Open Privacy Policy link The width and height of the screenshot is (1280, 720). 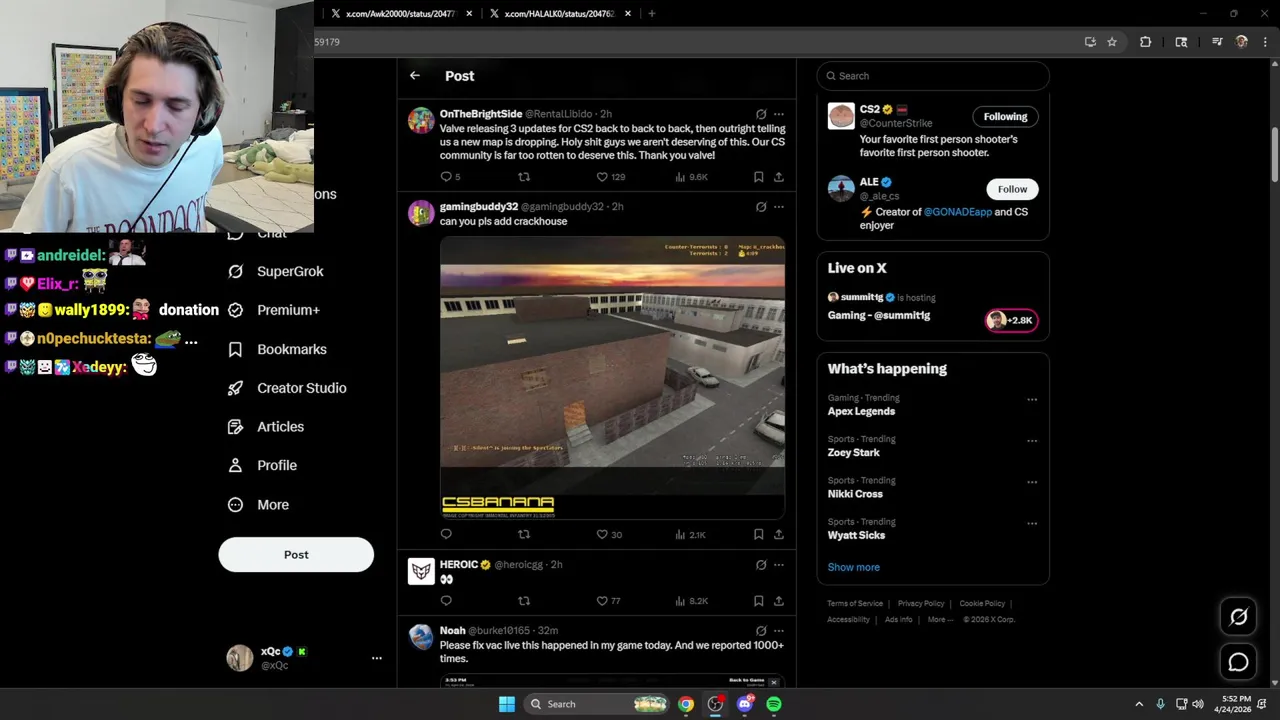pos(921,604)
